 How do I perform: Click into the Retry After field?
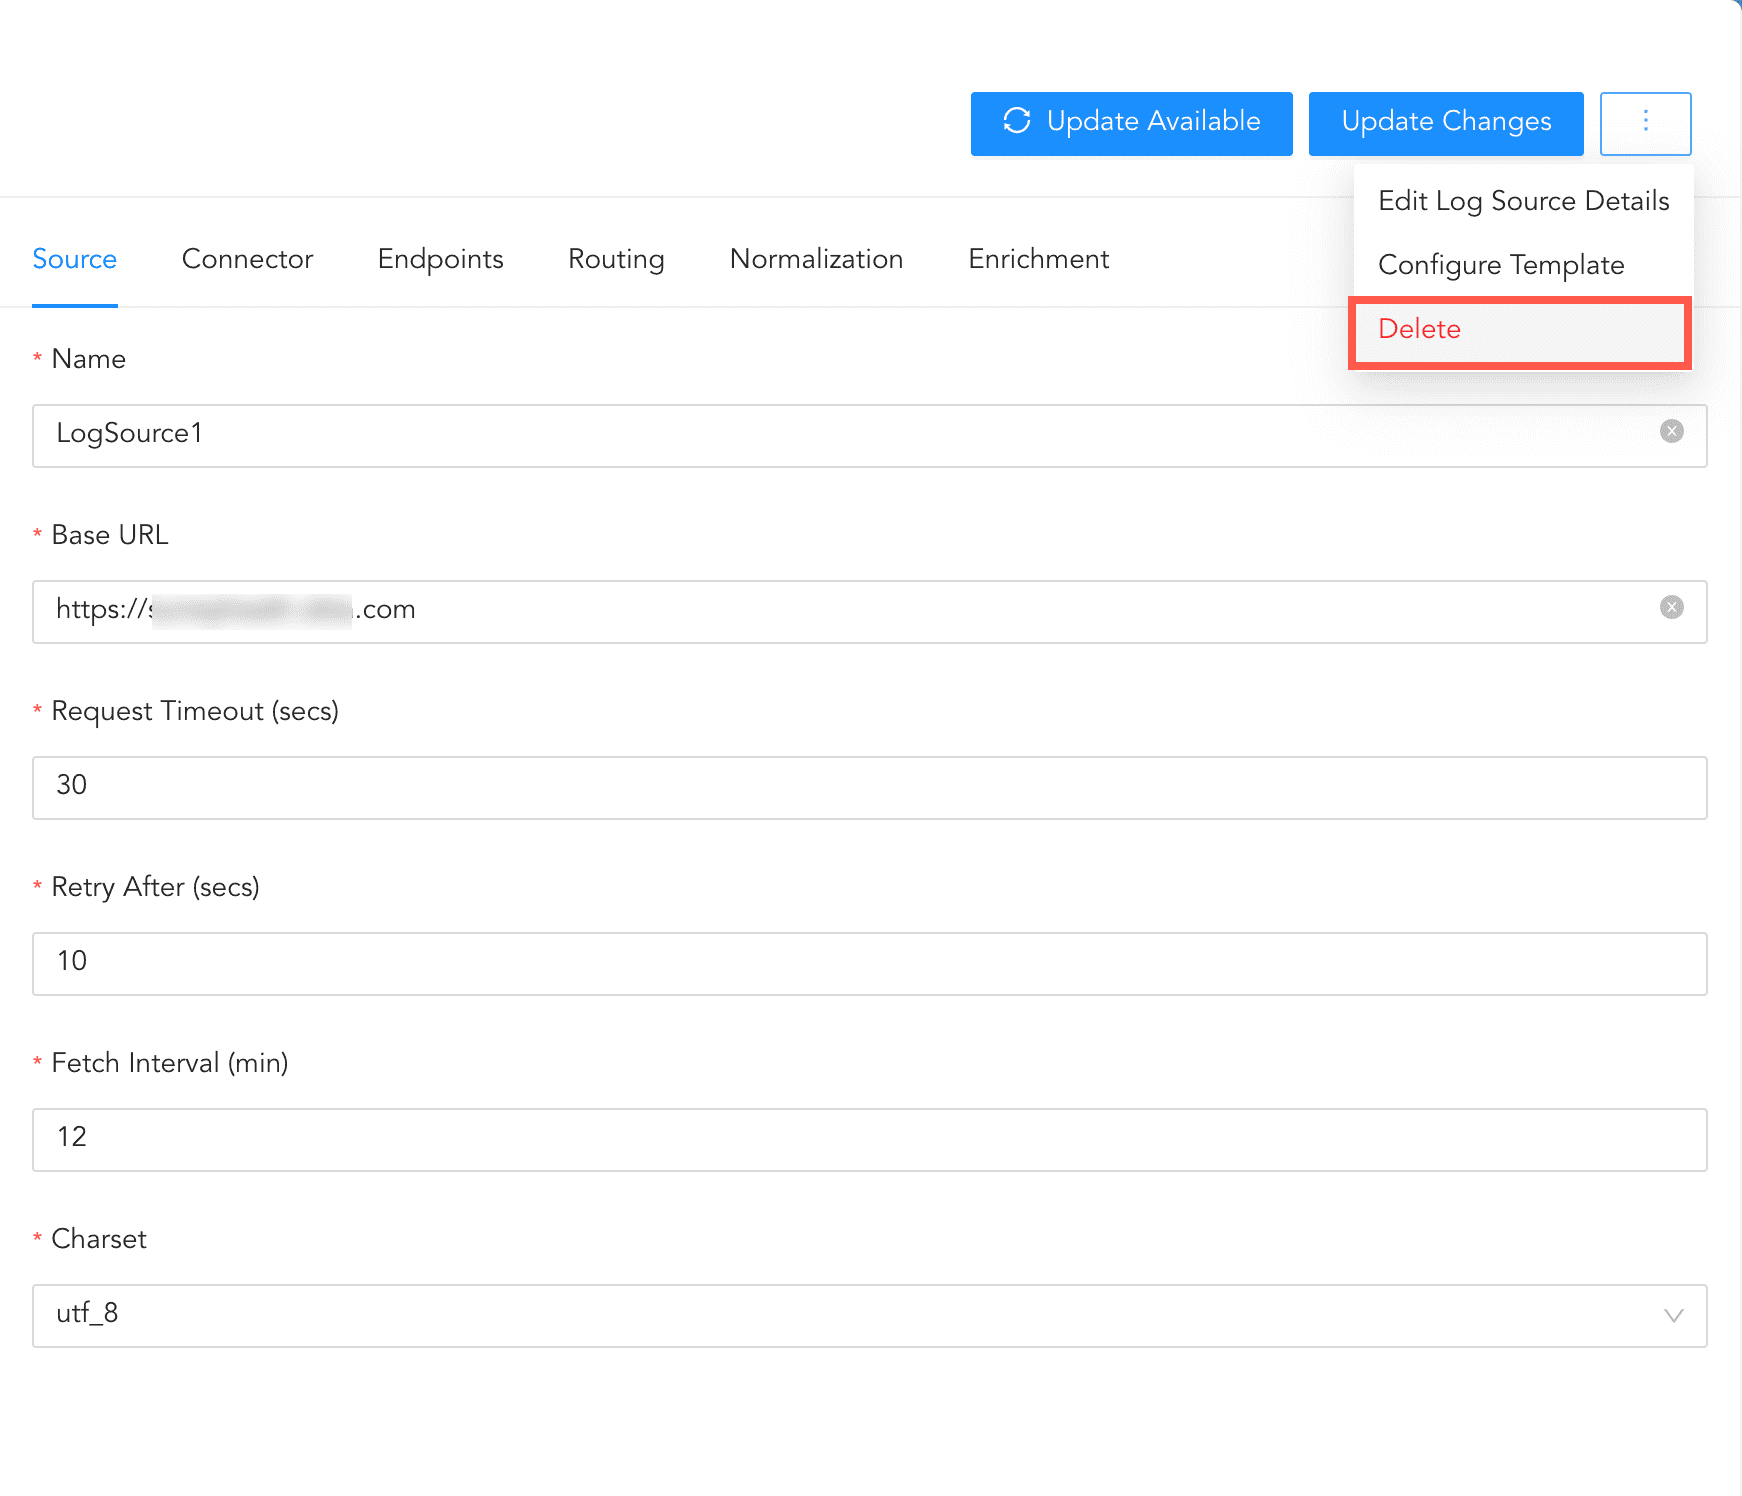click(x=868, y=963)
